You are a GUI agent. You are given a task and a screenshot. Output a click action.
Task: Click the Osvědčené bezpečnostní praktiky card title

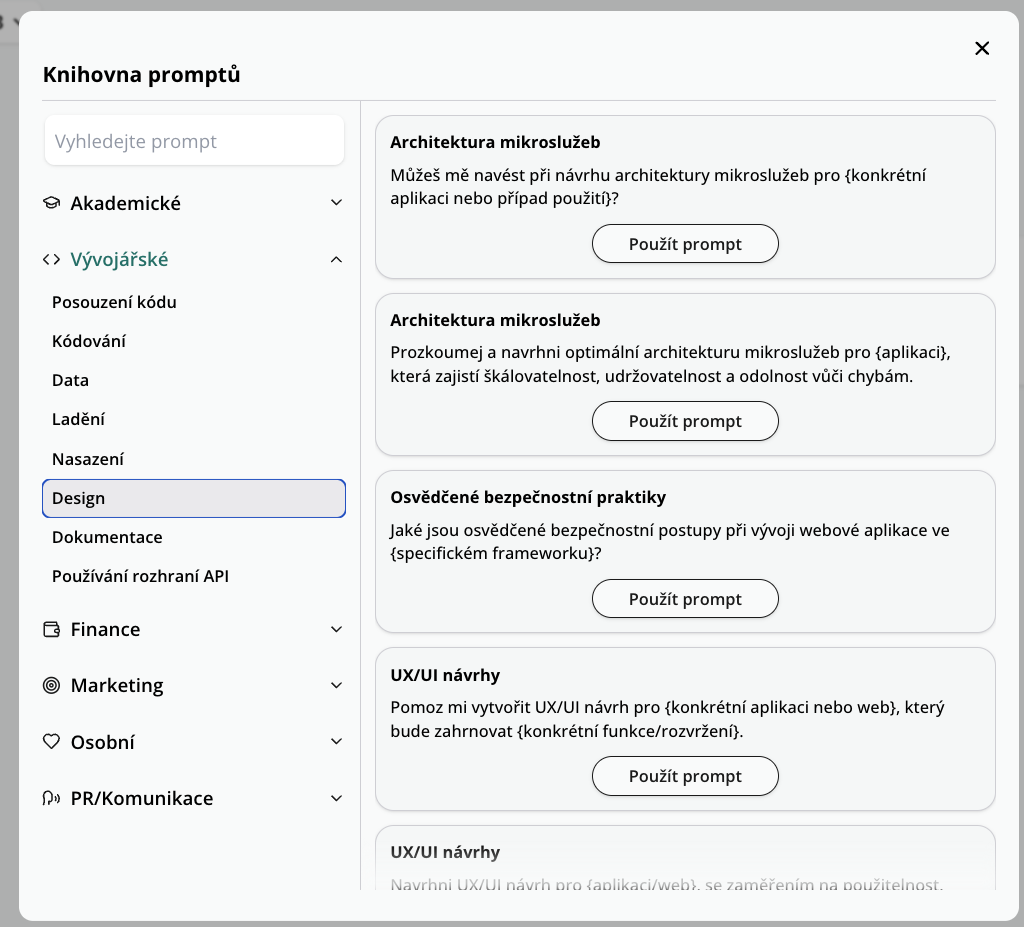click(x=528, y=497)
